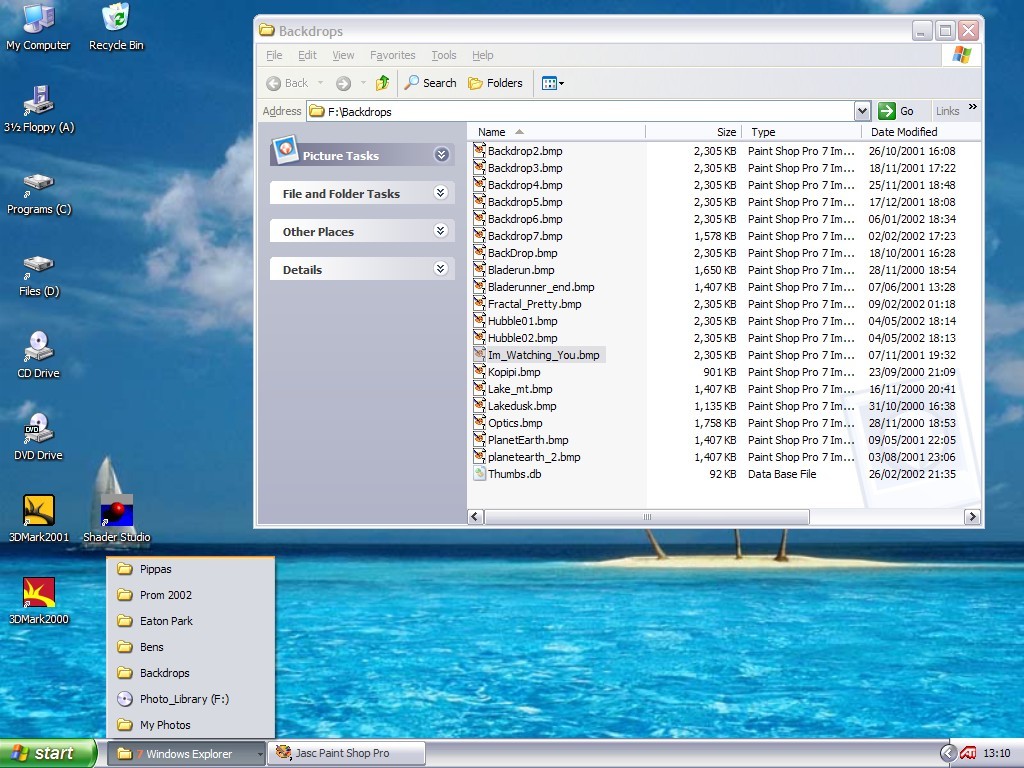Open the Favorites menu
Image resolution: width=1024 pixels, height=768 pixels.
(x=392, y=55)
